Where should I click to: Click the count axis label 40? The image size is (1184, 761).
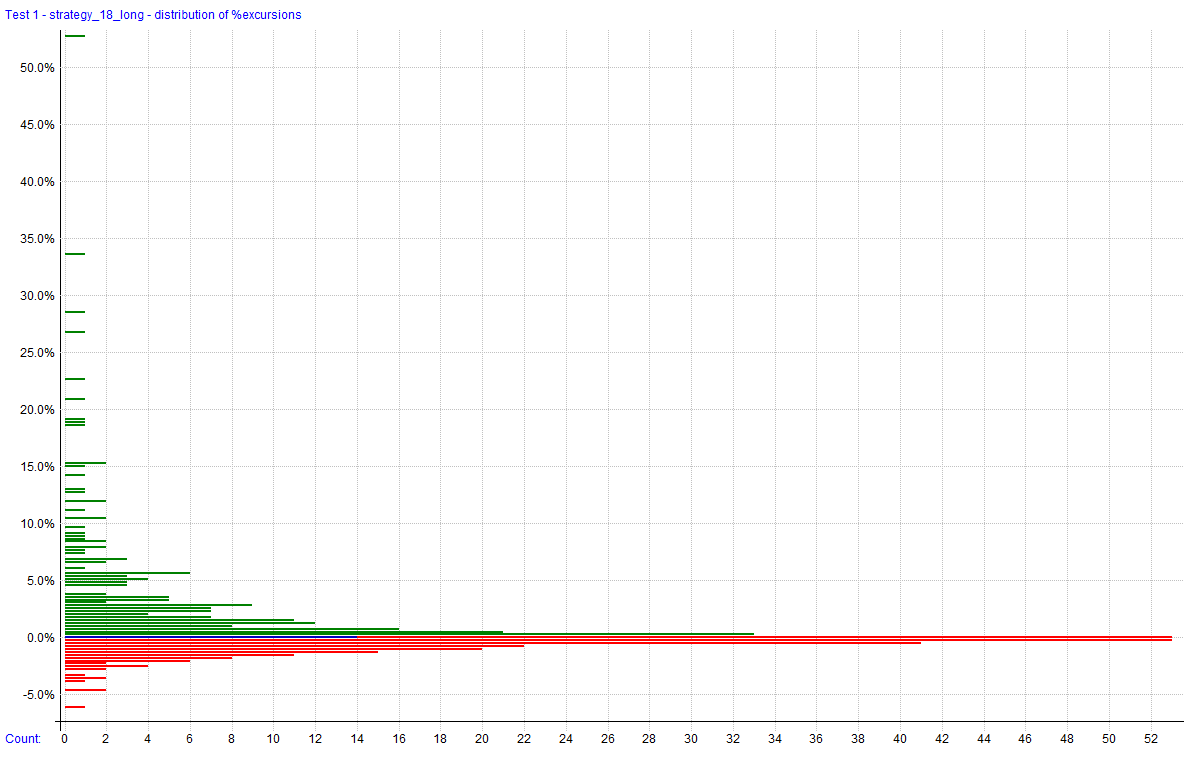click(900, 738)
